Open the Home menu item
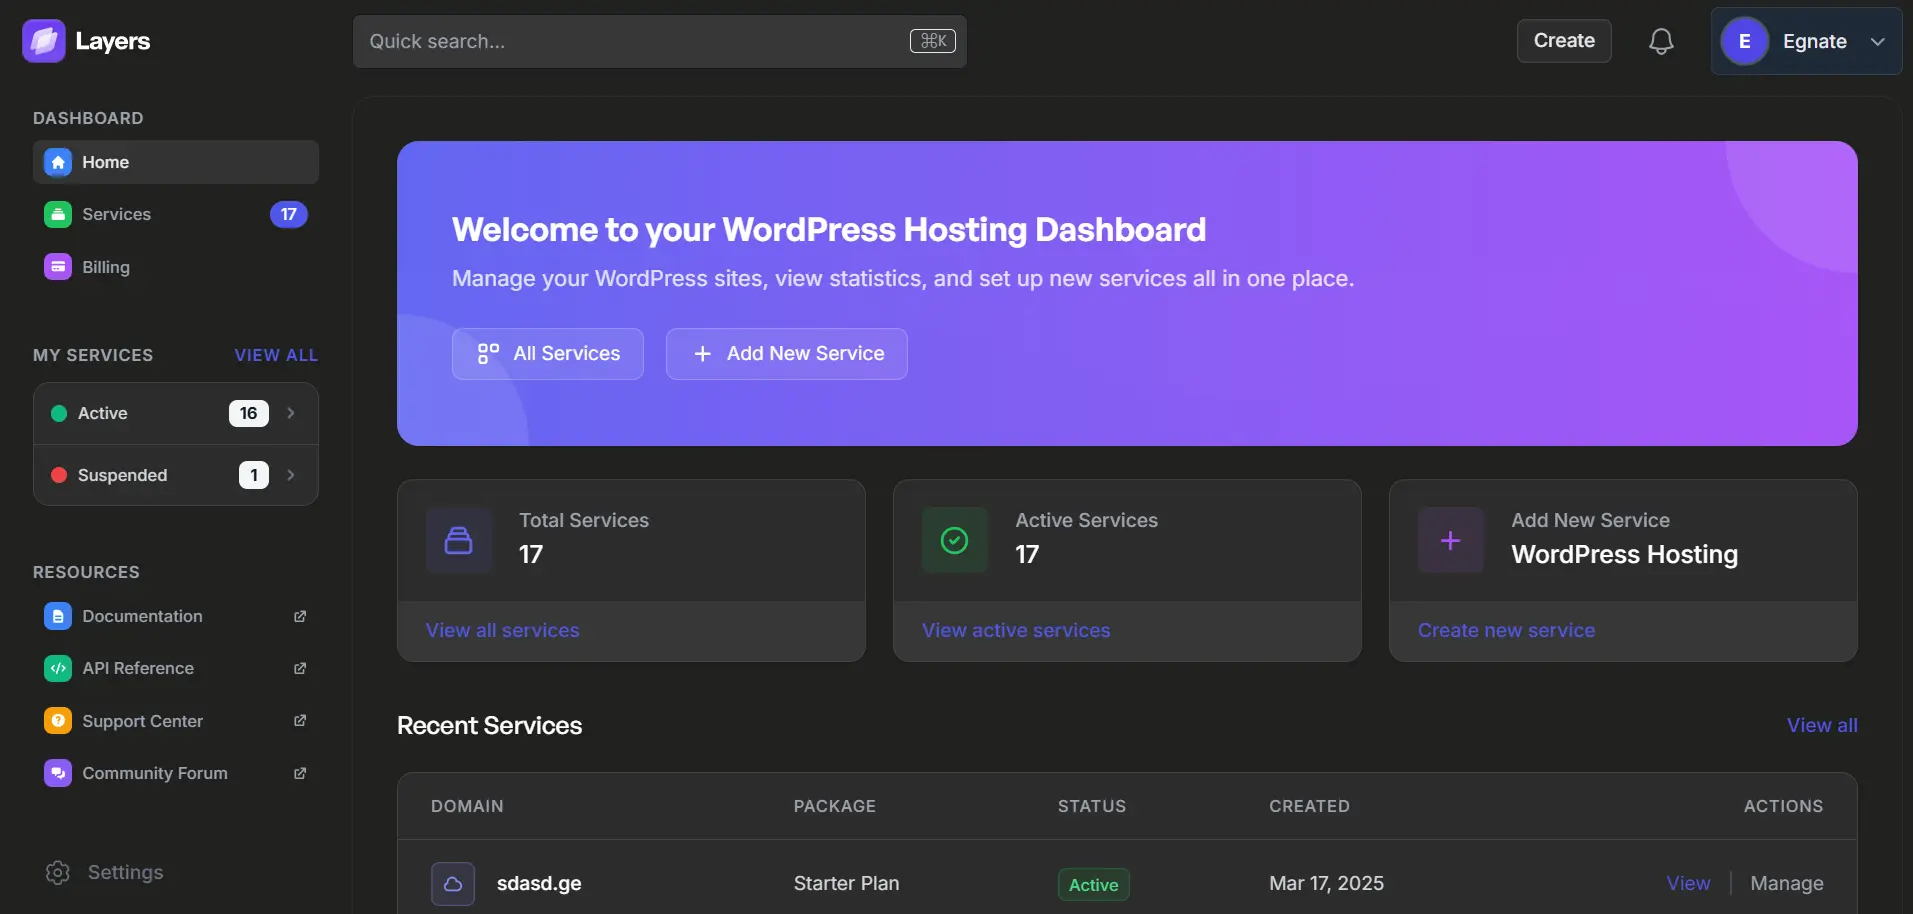1913x914 pixels. [176, 162]
